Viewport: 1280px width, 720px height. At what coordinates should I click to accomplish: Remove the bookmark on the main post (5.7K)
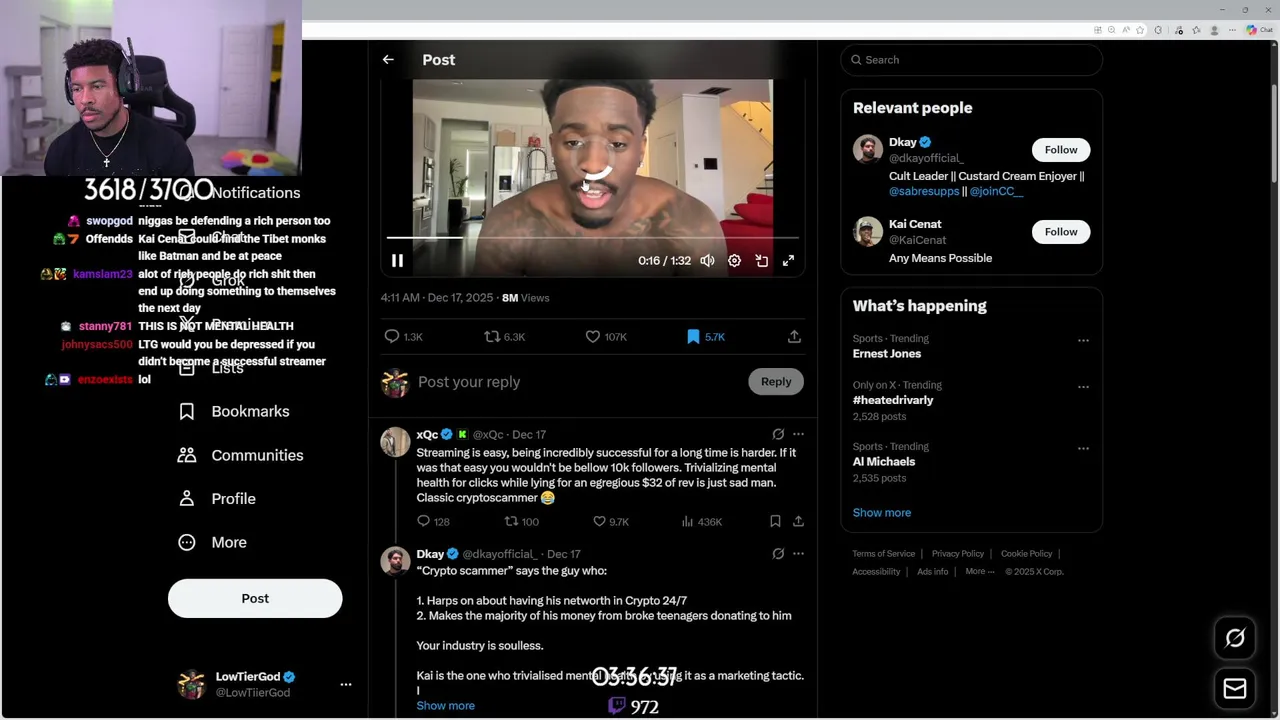click(705, 337)
